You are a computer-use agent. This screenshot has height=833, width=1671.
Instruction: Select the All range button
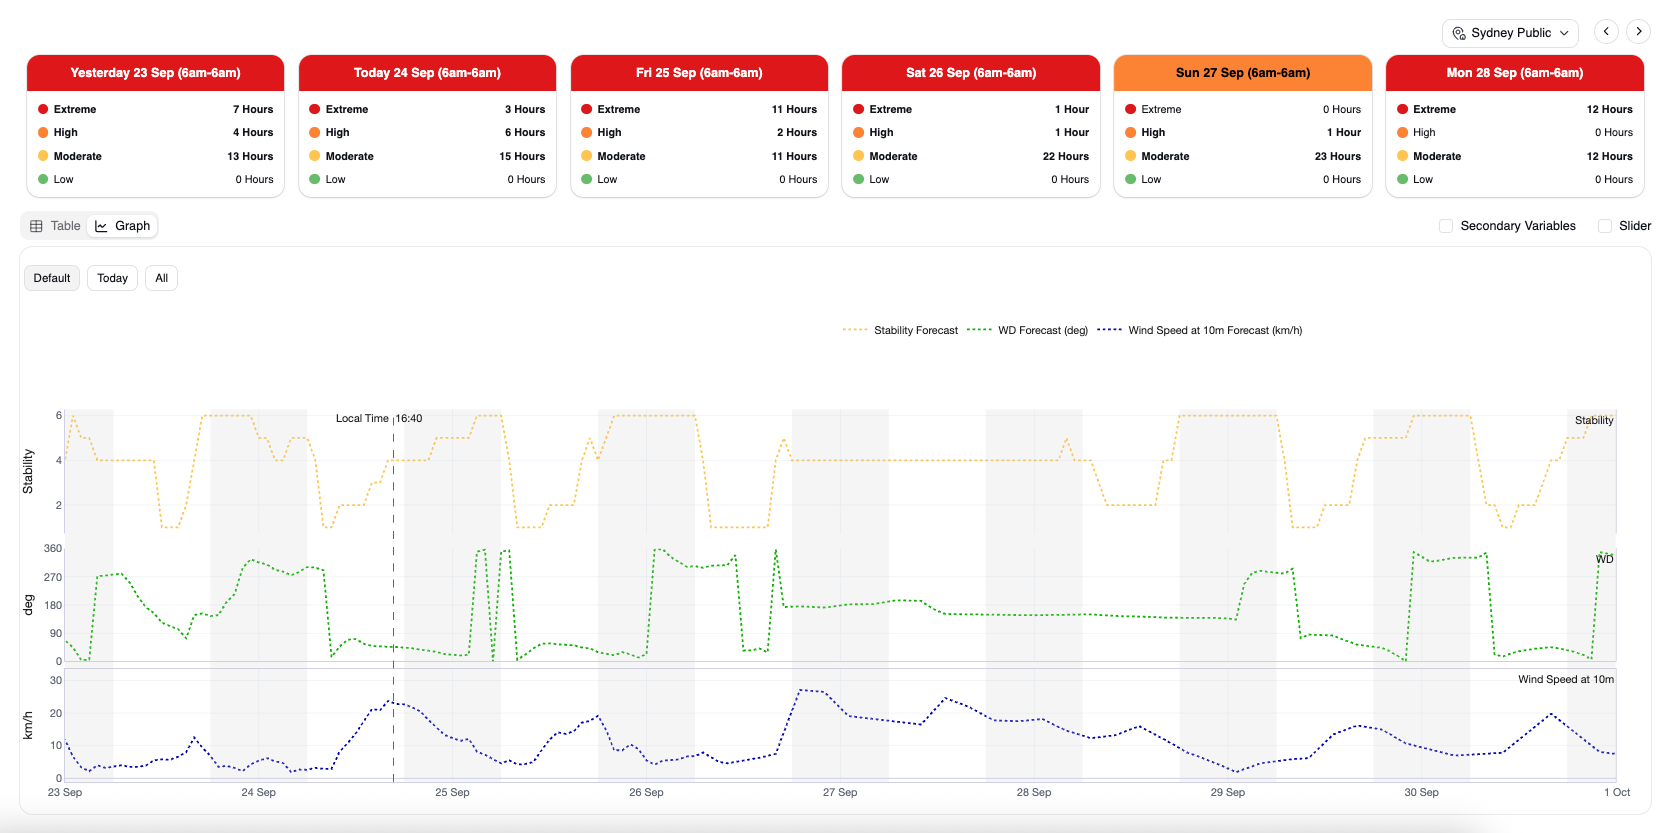pyautogui.click(x=161, y=278)
